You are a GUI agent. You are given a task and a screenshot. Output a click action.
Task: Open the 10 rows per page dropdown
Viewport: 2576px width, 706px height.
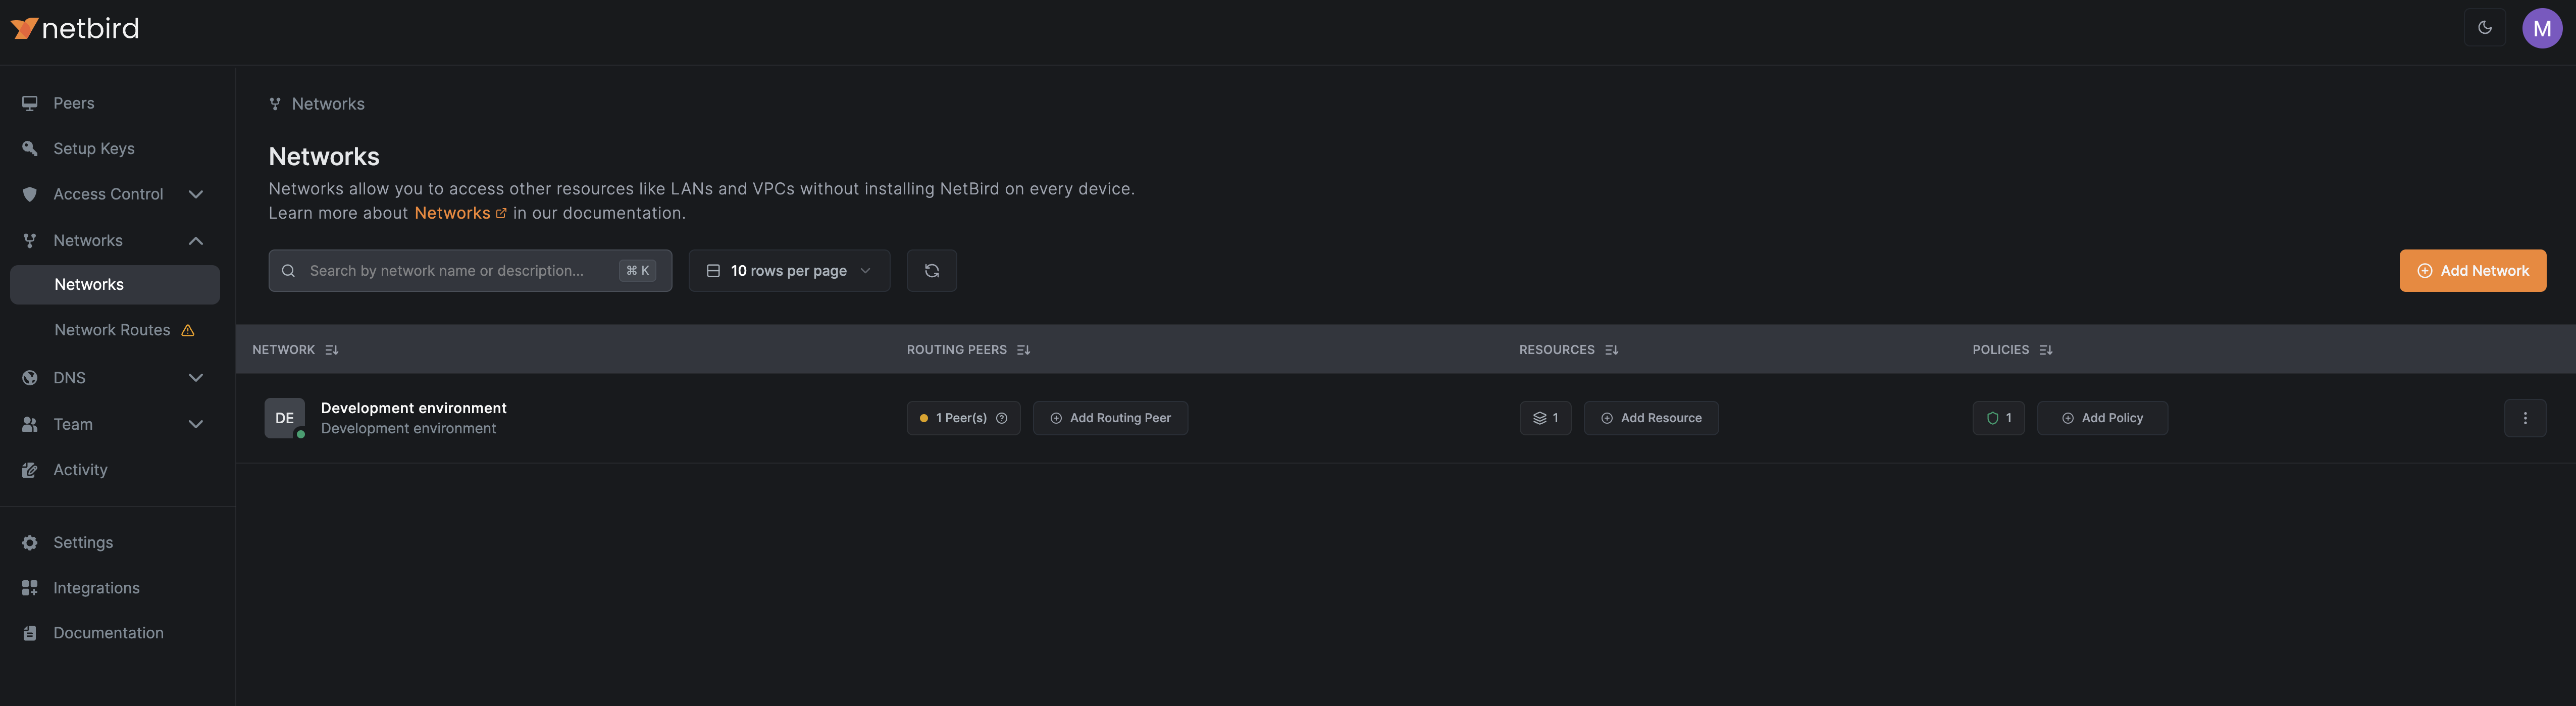pos(788,271)
